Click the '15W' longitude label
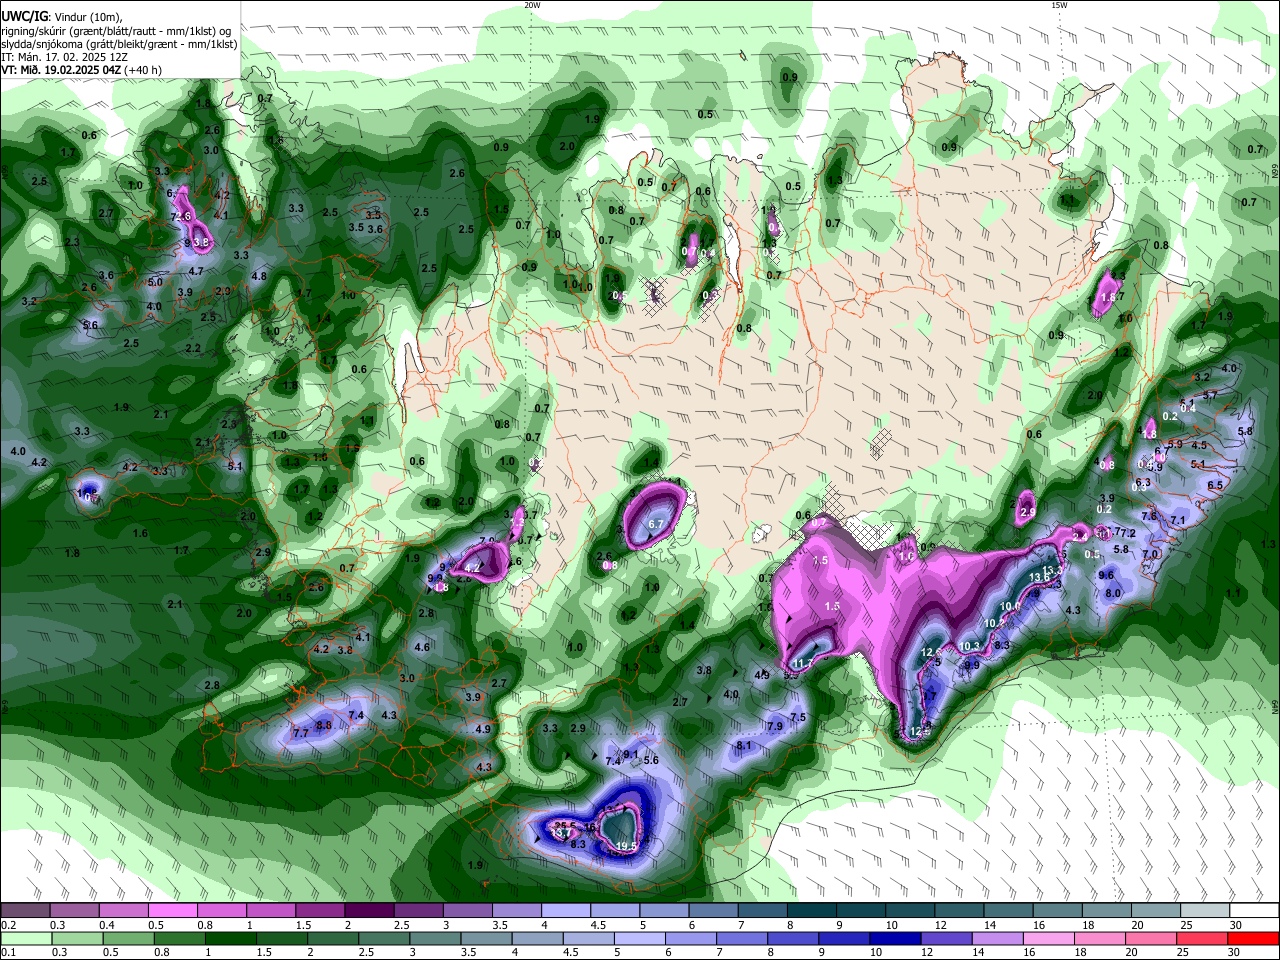The width and height of the screenshot is (1280, 960). click(1059, 4)
